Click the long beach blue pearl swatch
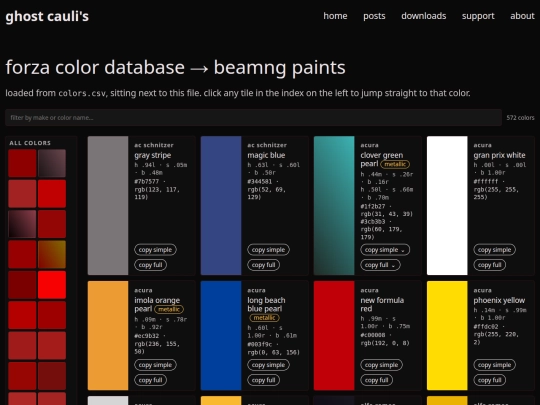Image resolution: width=540 pixels, height=405 pixels. click(221, 335)
